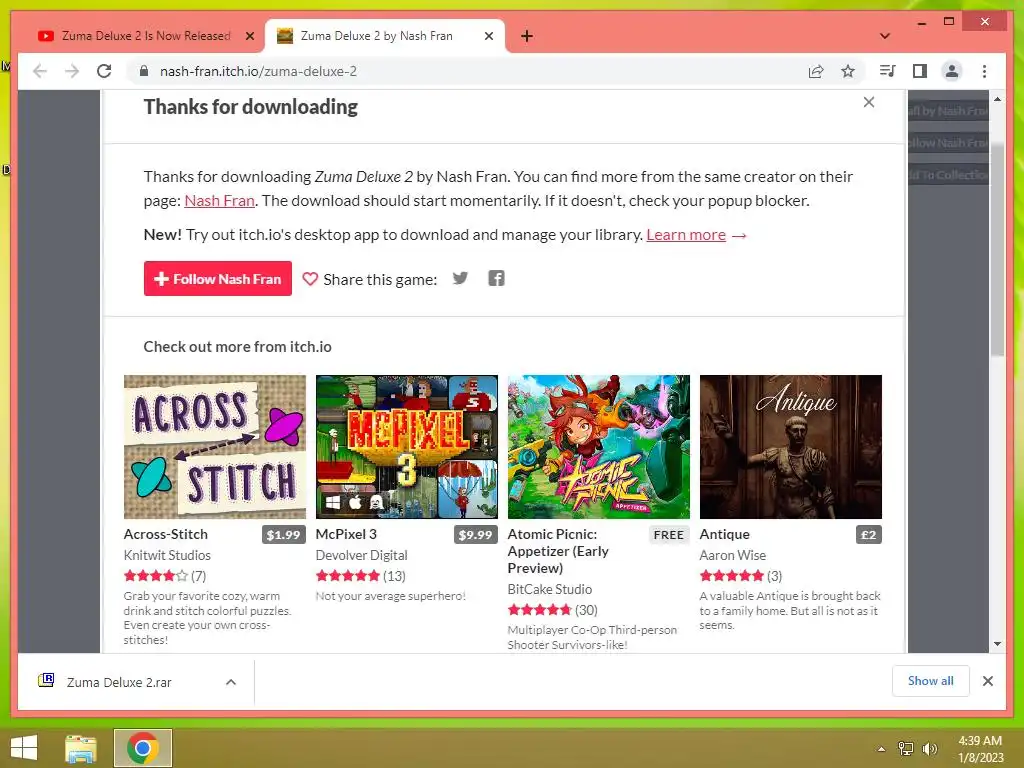
Task: Open the media control icon
Action: pyautogui.click(x=888, y=71)
